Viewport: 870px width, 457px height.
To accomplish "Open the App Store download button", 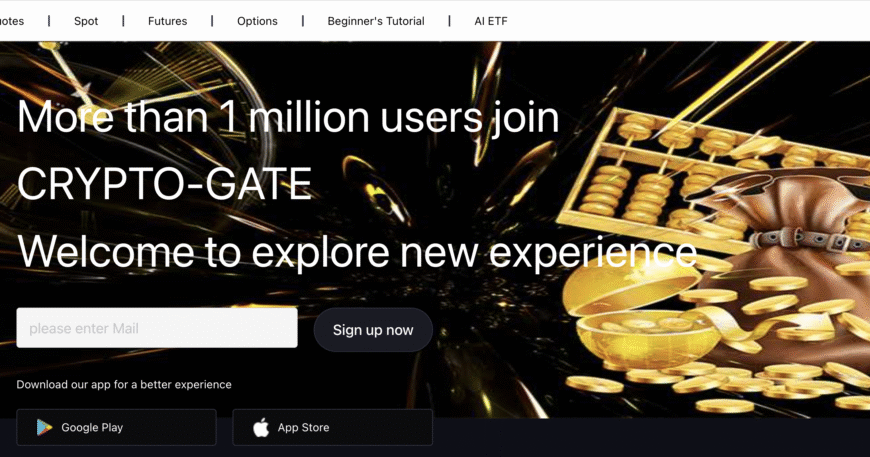I will (332, 427).
